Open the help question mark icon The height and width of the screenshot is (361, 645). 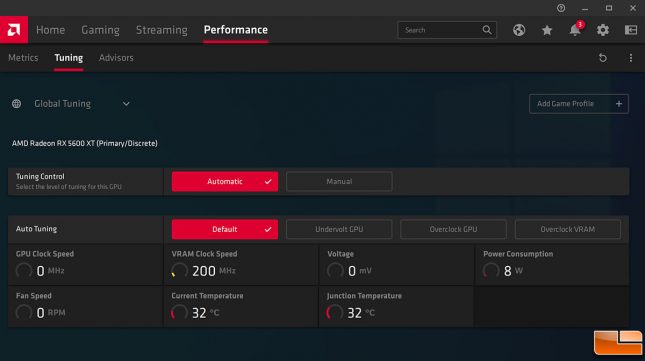pyautogui.click(x=561, y=8)
